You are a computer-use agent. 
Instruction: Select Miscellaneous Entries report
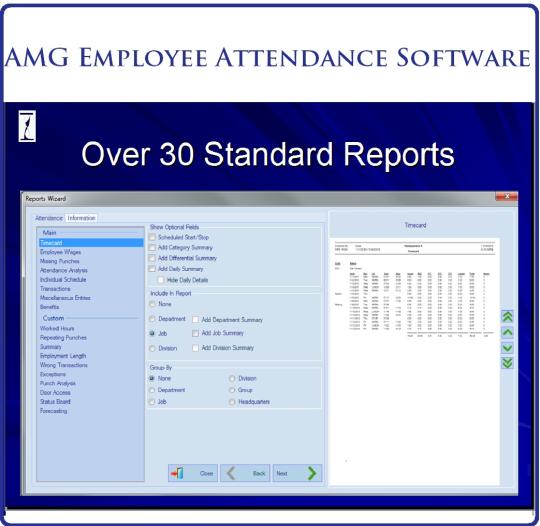(65, 298)
